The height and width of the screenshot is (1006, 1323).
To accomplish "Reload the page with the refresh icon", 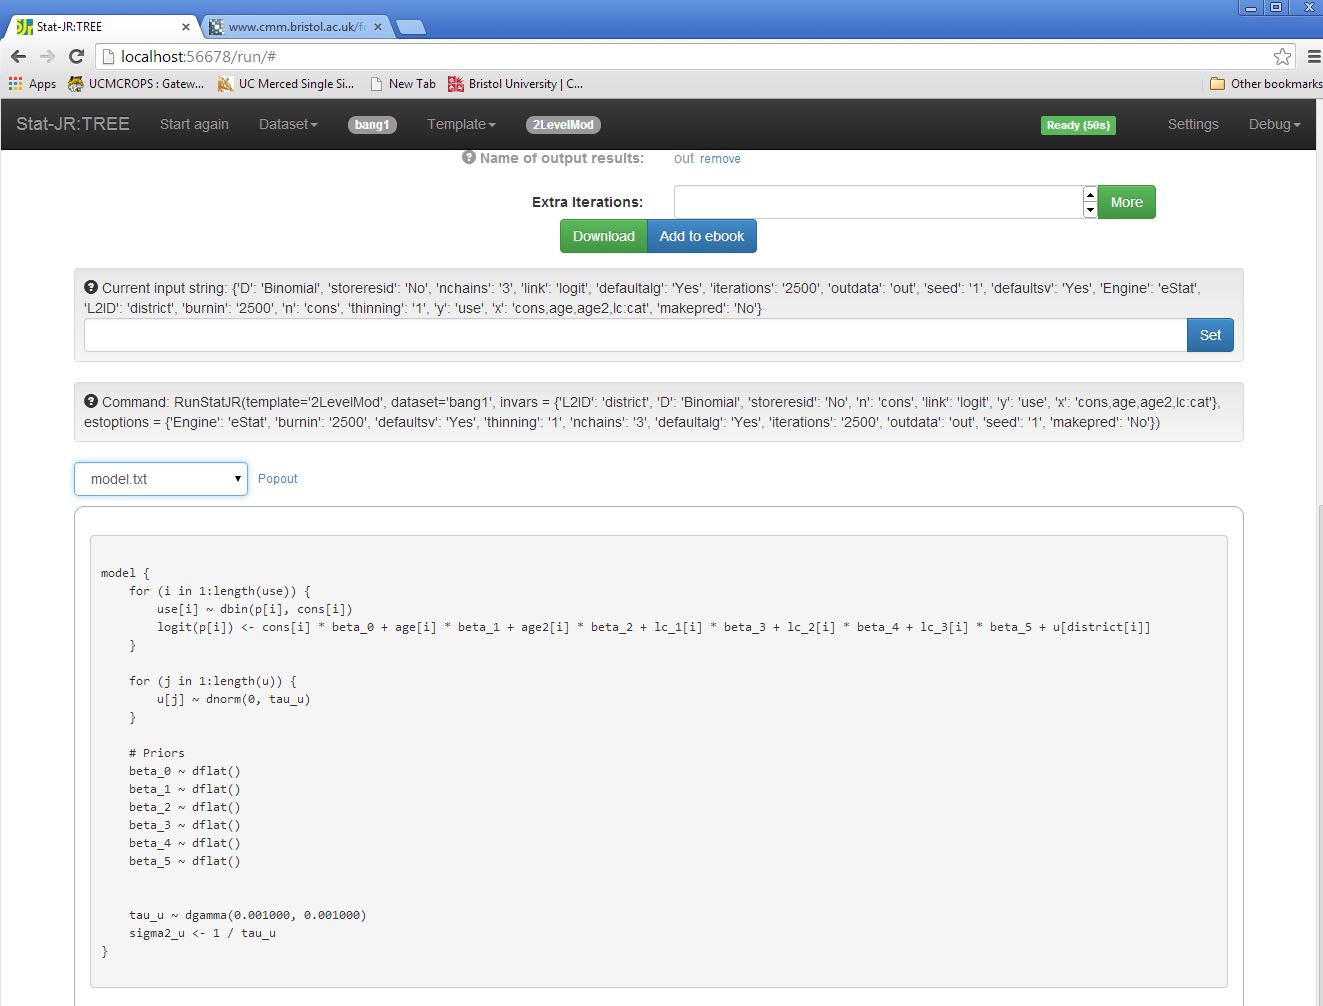I will coord(76,57).
